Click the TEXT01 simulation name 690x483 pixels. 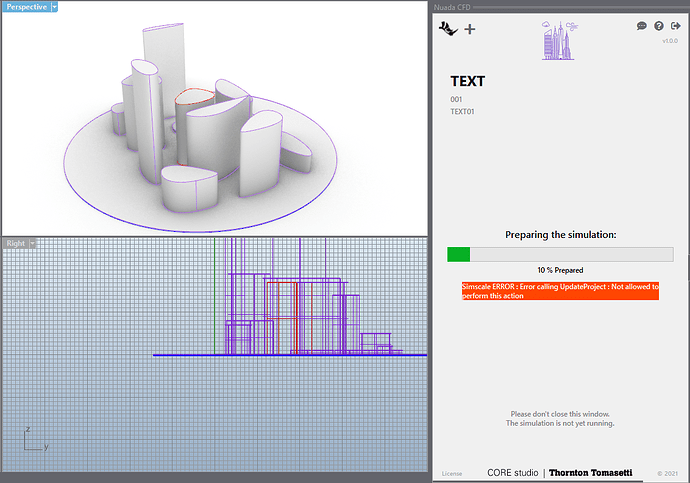tap(462, 112)
